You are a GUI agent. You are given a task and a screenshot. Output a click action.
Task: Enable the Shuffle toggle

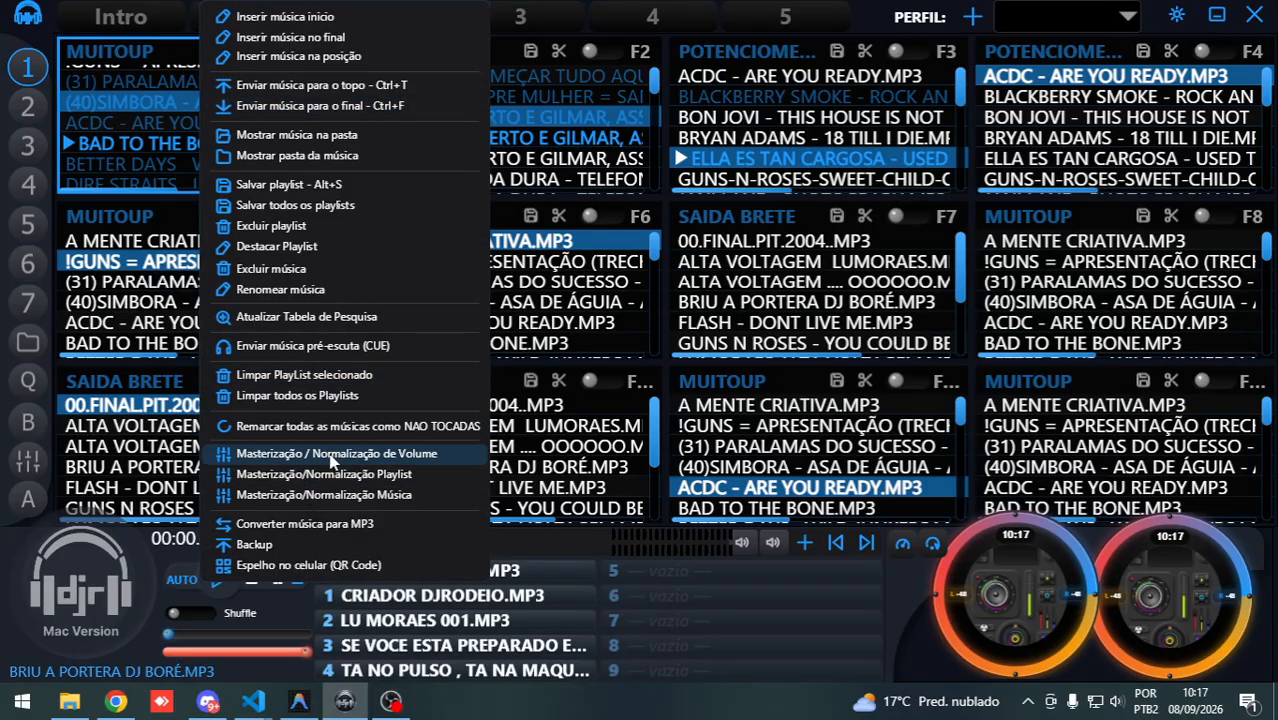pos(190,613)
